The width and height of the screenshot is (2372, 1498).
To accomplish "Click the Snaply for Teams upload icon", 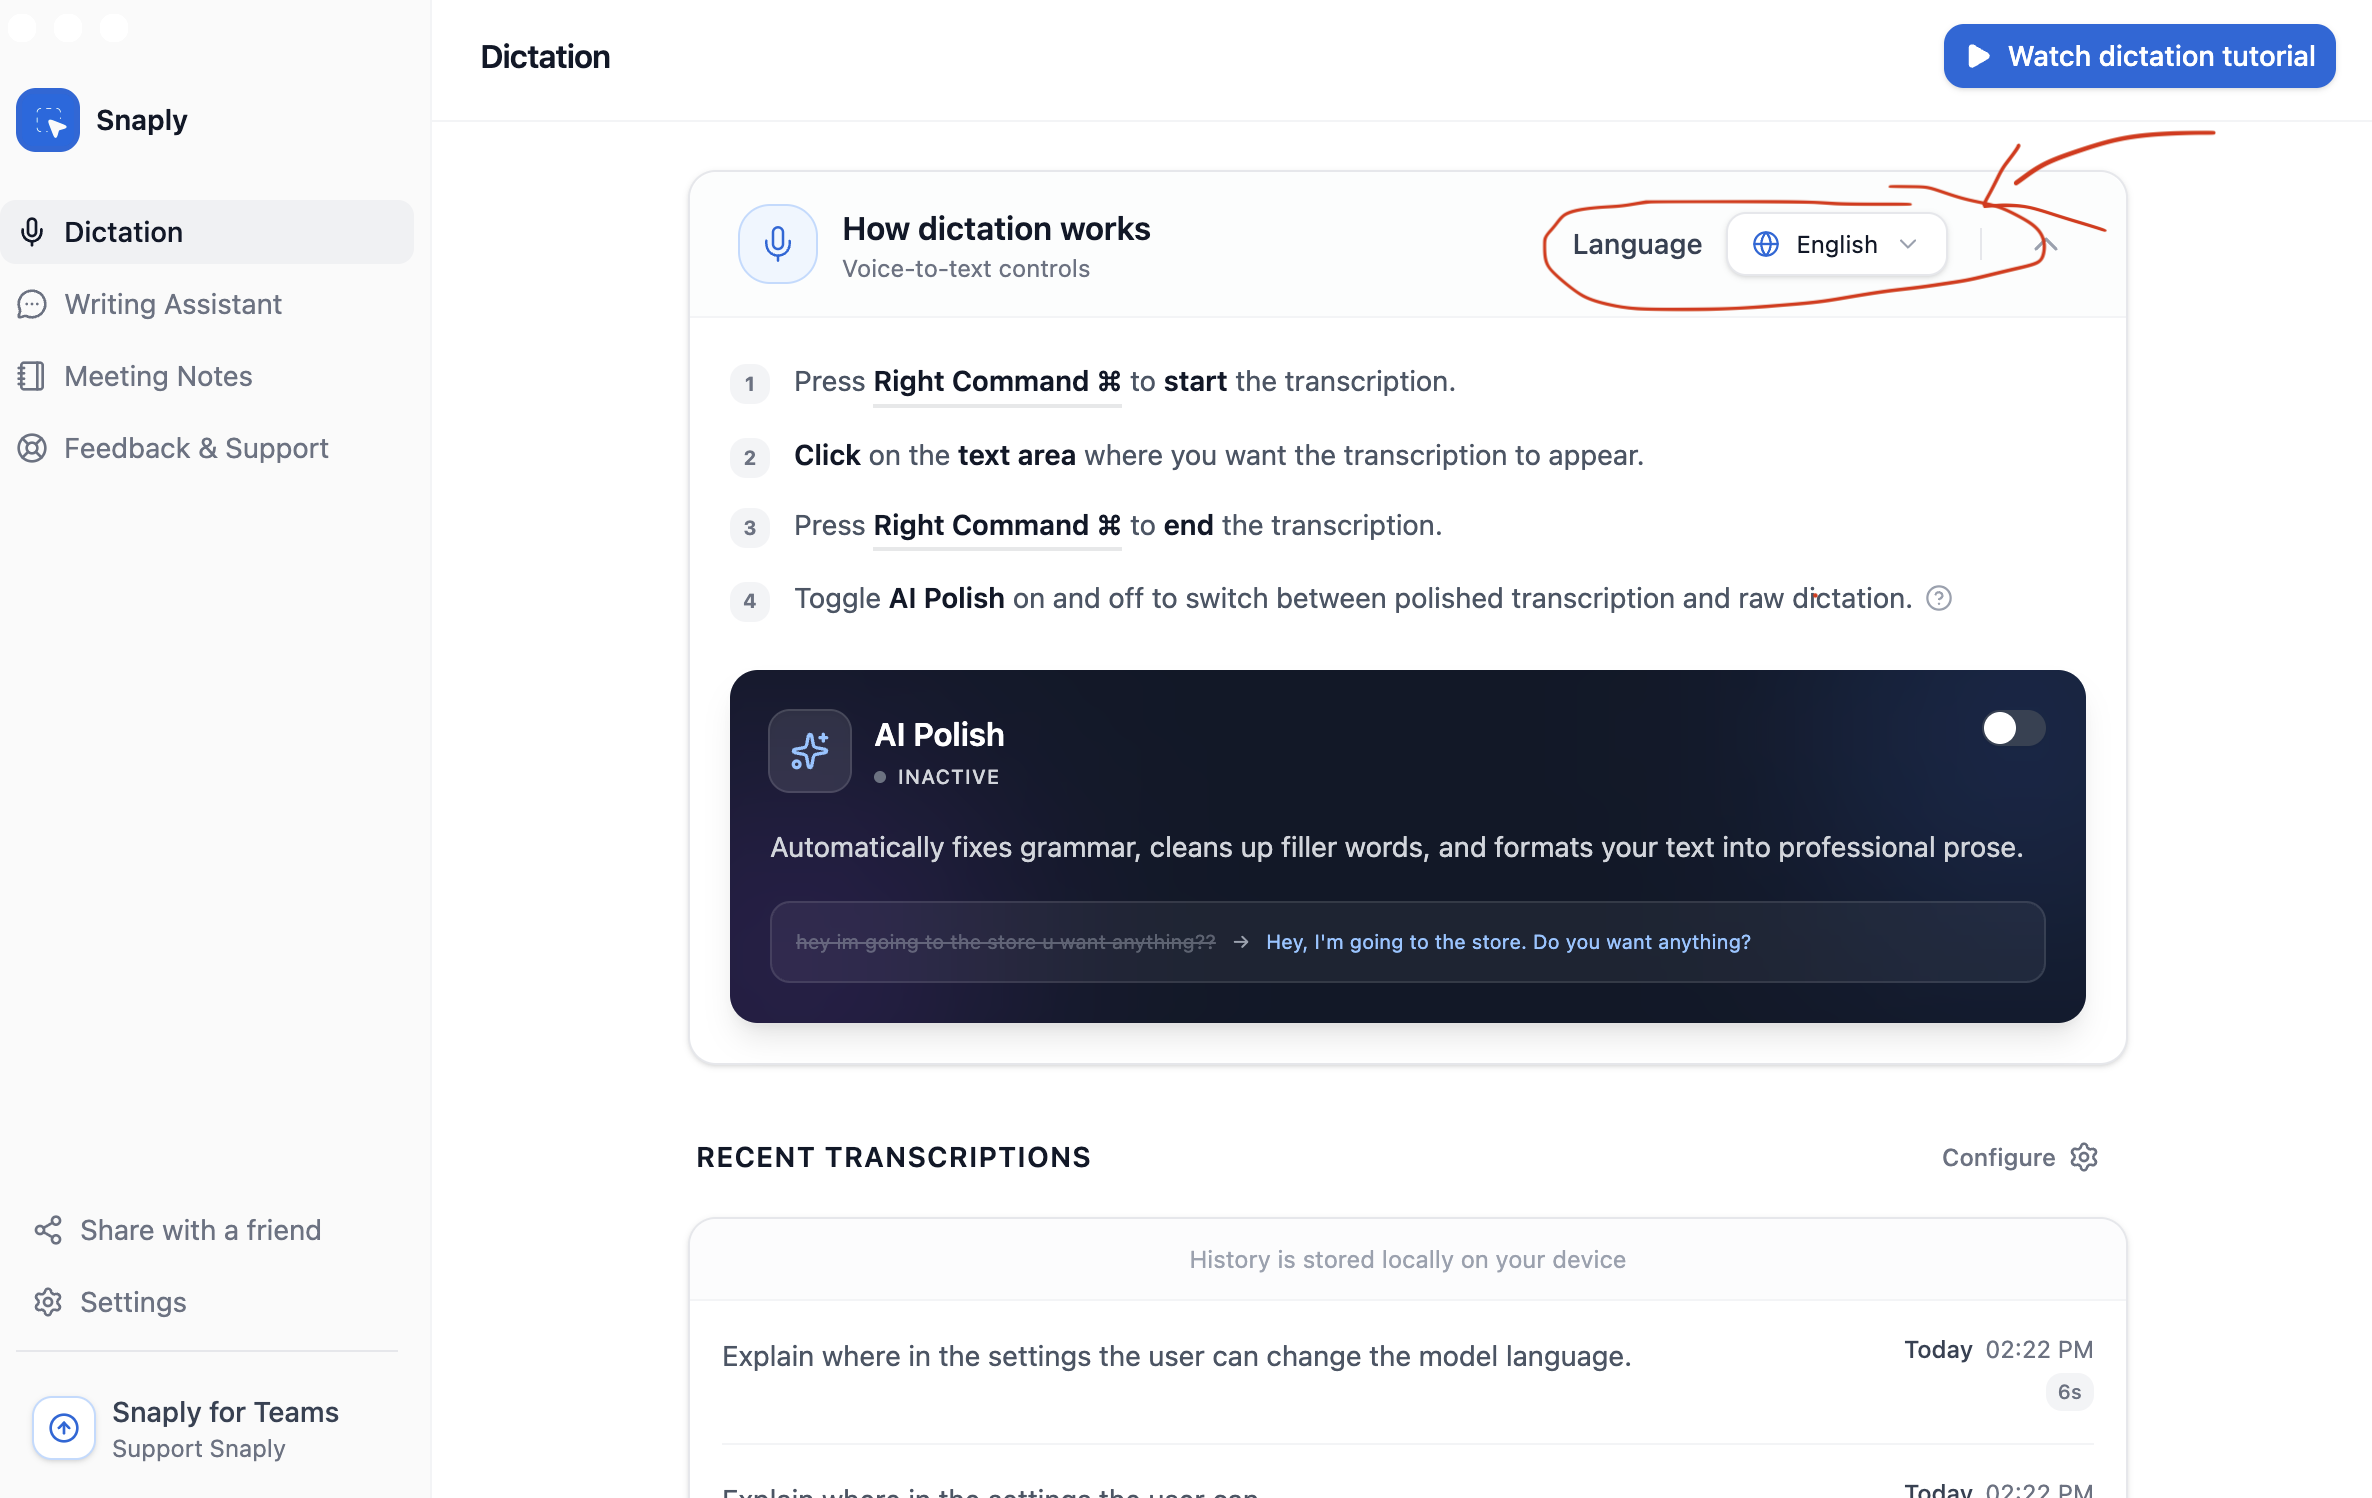I will coord(63,1428).
